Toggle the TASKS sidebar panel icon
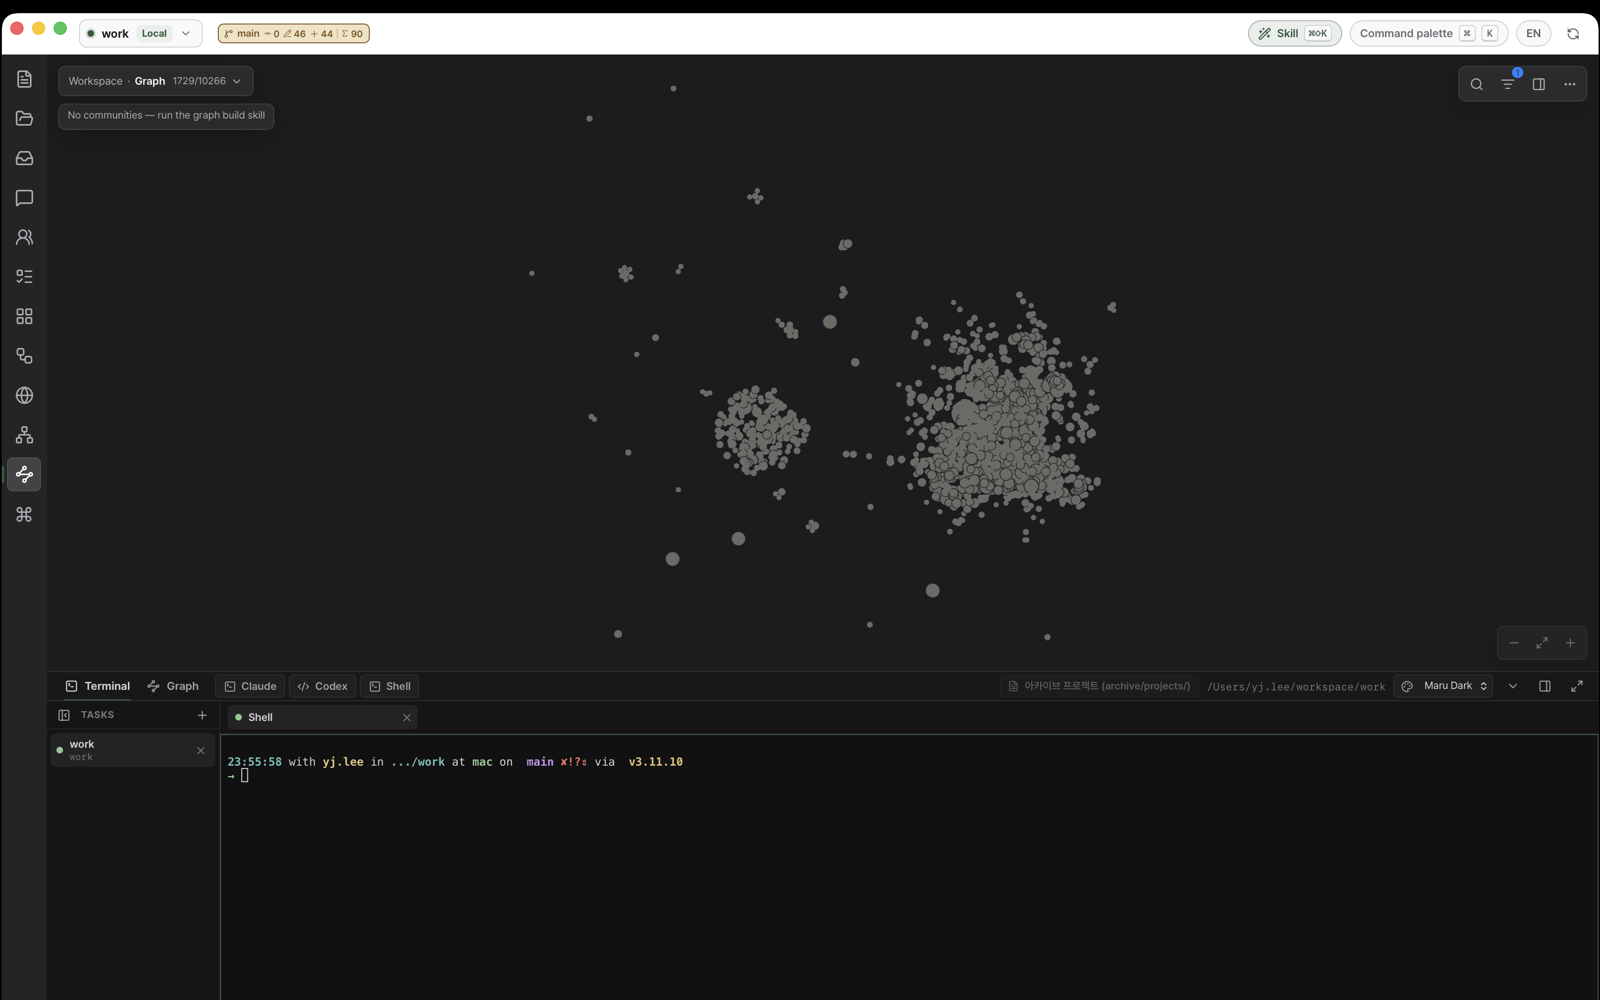The height and width of the screenshot is (1000, 1600). coord(64,715)
